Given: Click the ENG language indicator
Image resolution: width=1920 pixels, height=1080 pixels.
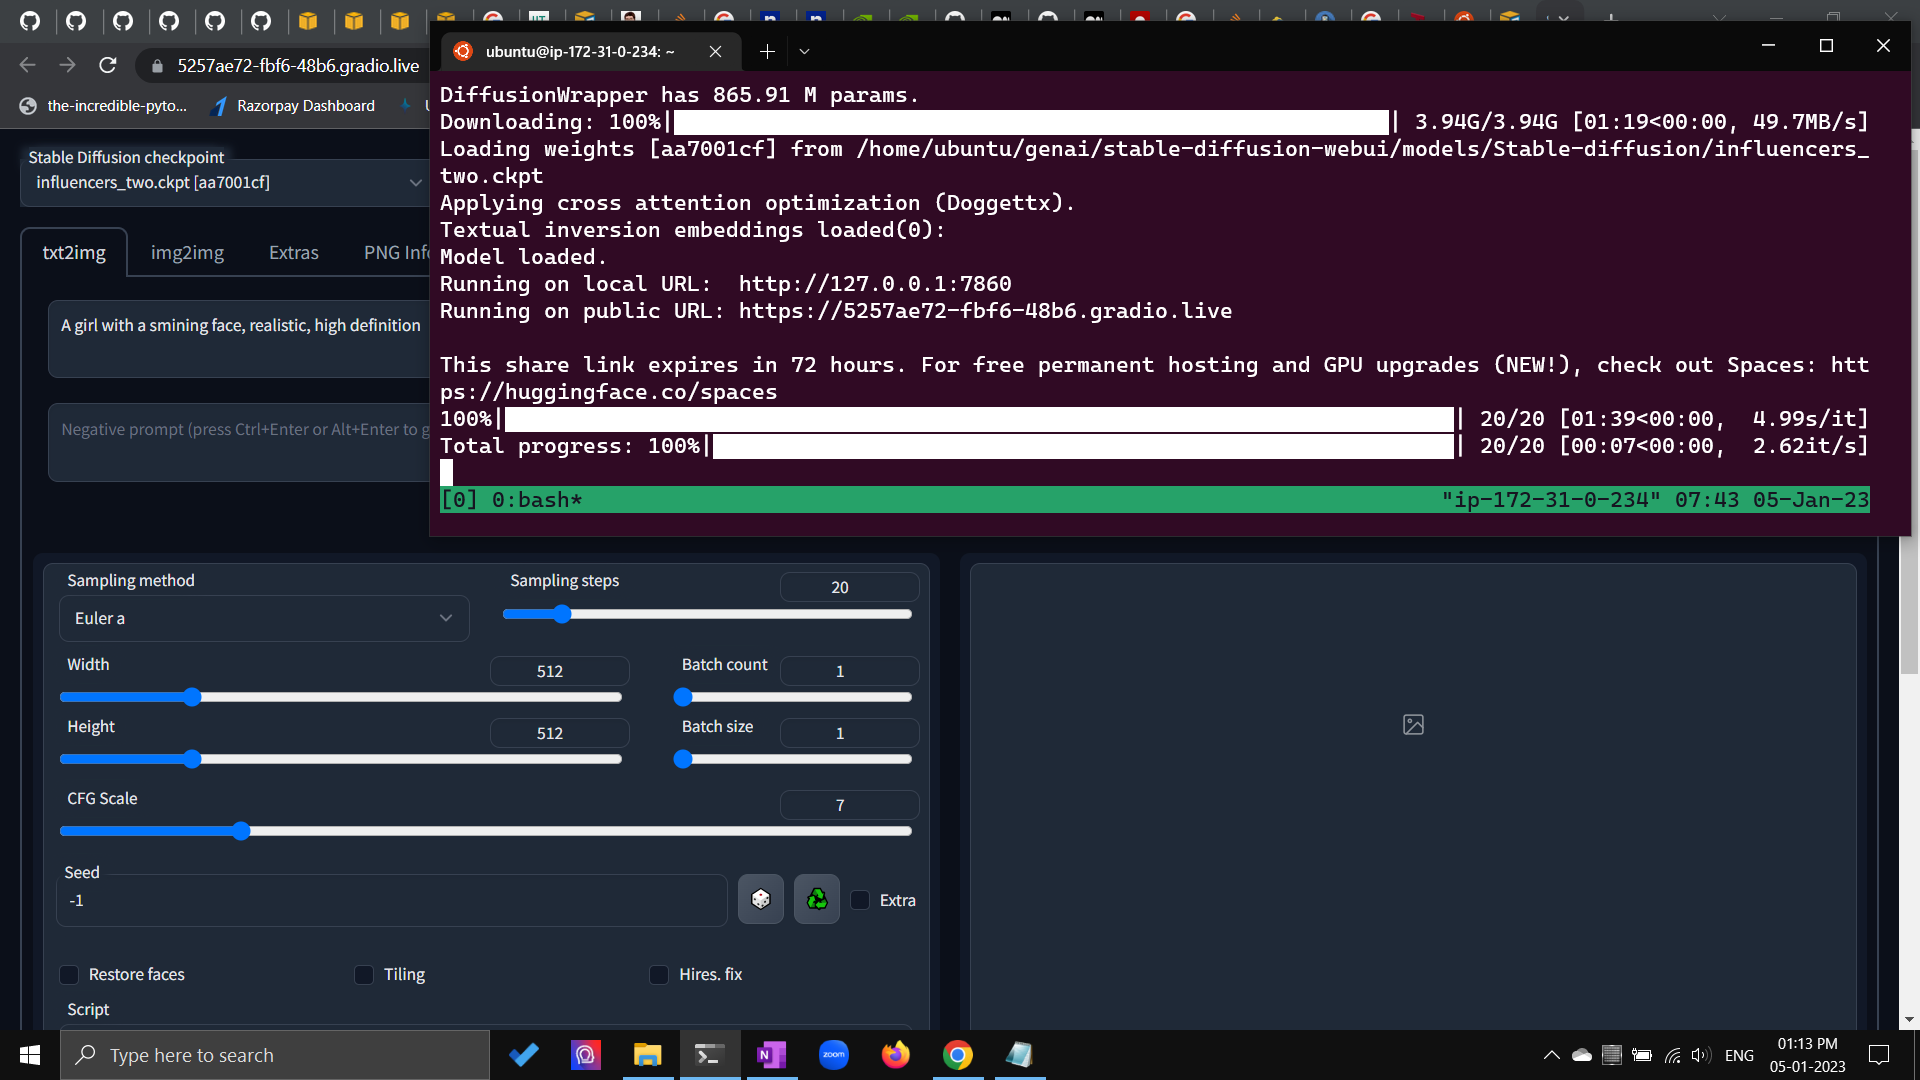Looking at the screenshot, I should pos(1739,1055).
